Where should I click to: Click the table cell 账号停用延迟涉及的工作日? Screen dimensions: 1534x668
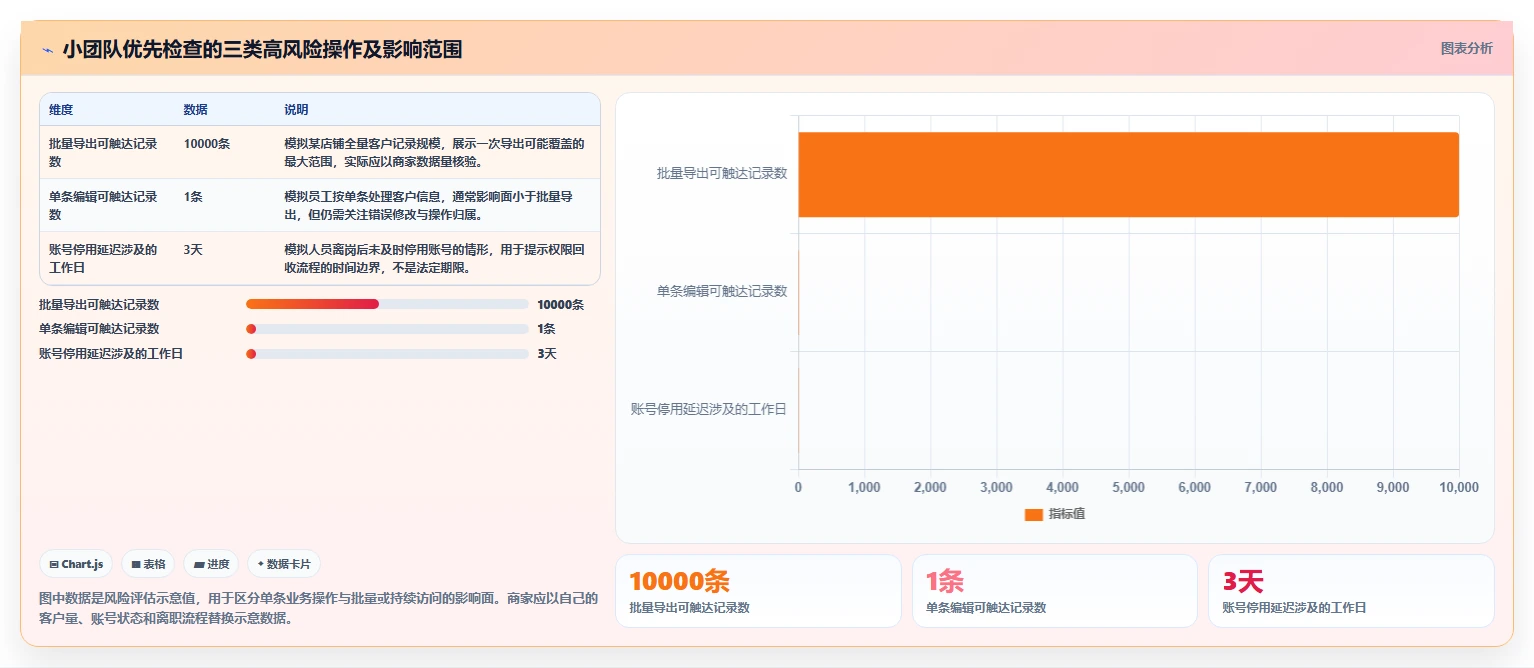(x=103, y=258)
